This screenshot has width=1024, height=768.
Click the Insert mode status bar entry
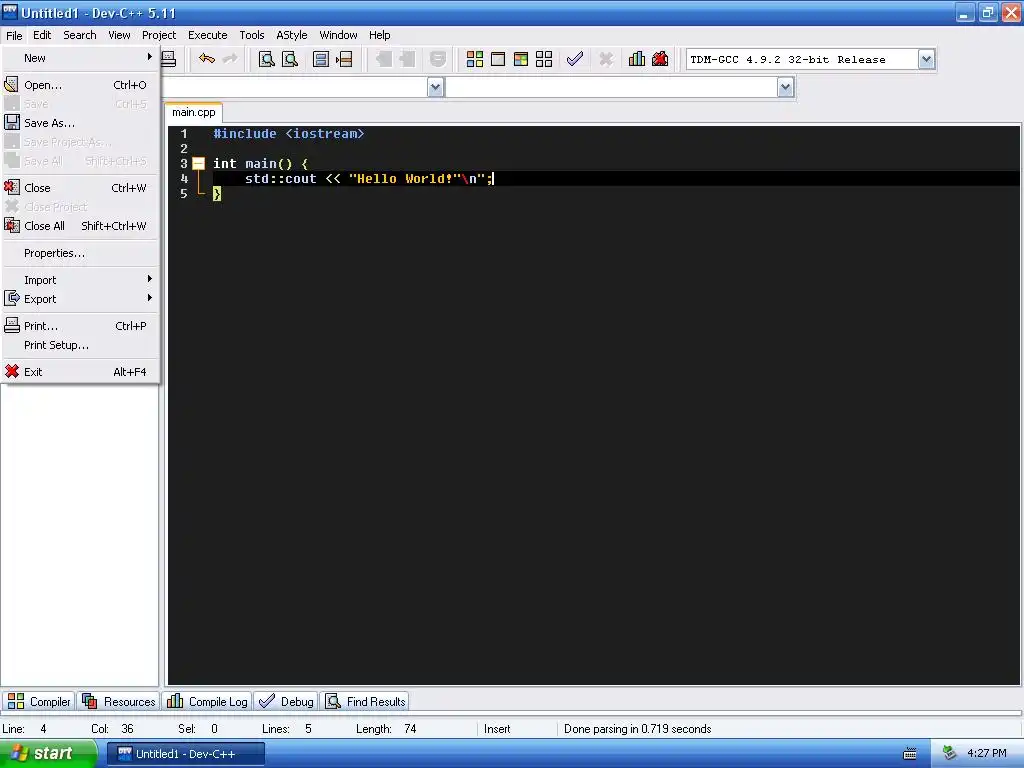497,729
